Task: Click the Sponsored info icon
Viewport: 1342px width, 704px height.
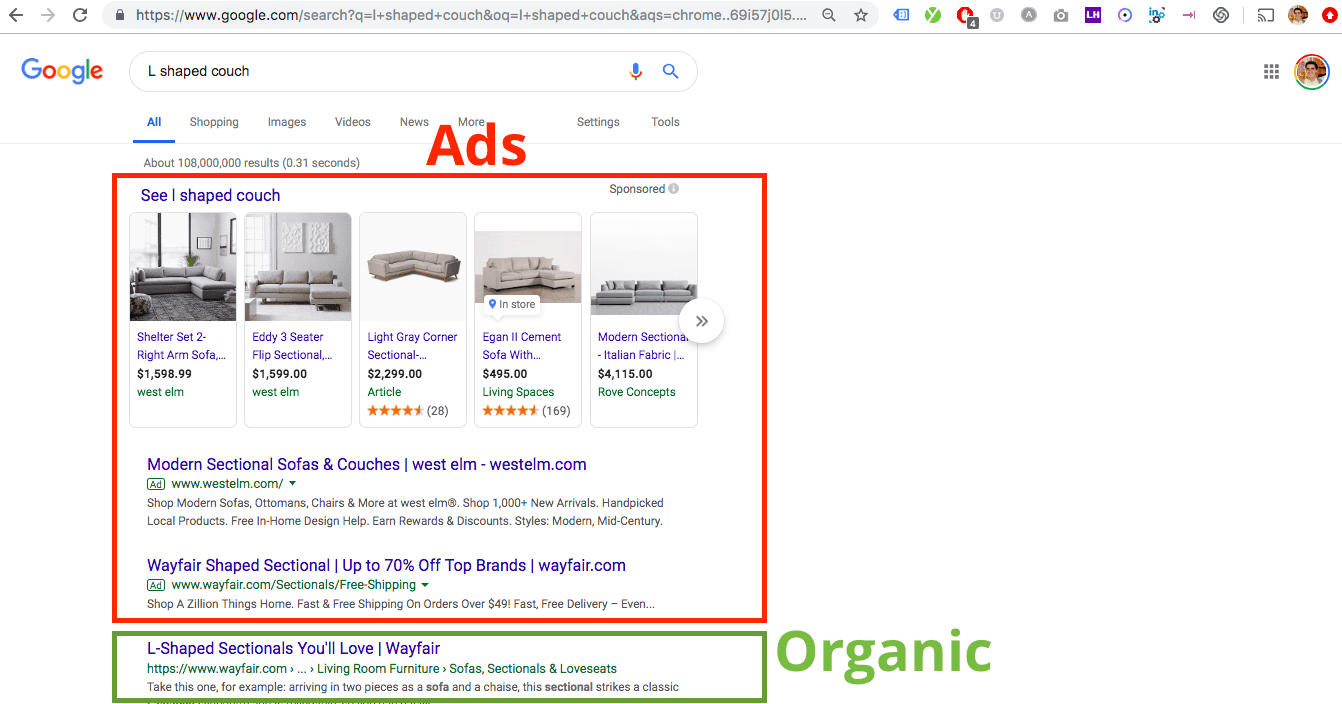Action: click(674, 189)
